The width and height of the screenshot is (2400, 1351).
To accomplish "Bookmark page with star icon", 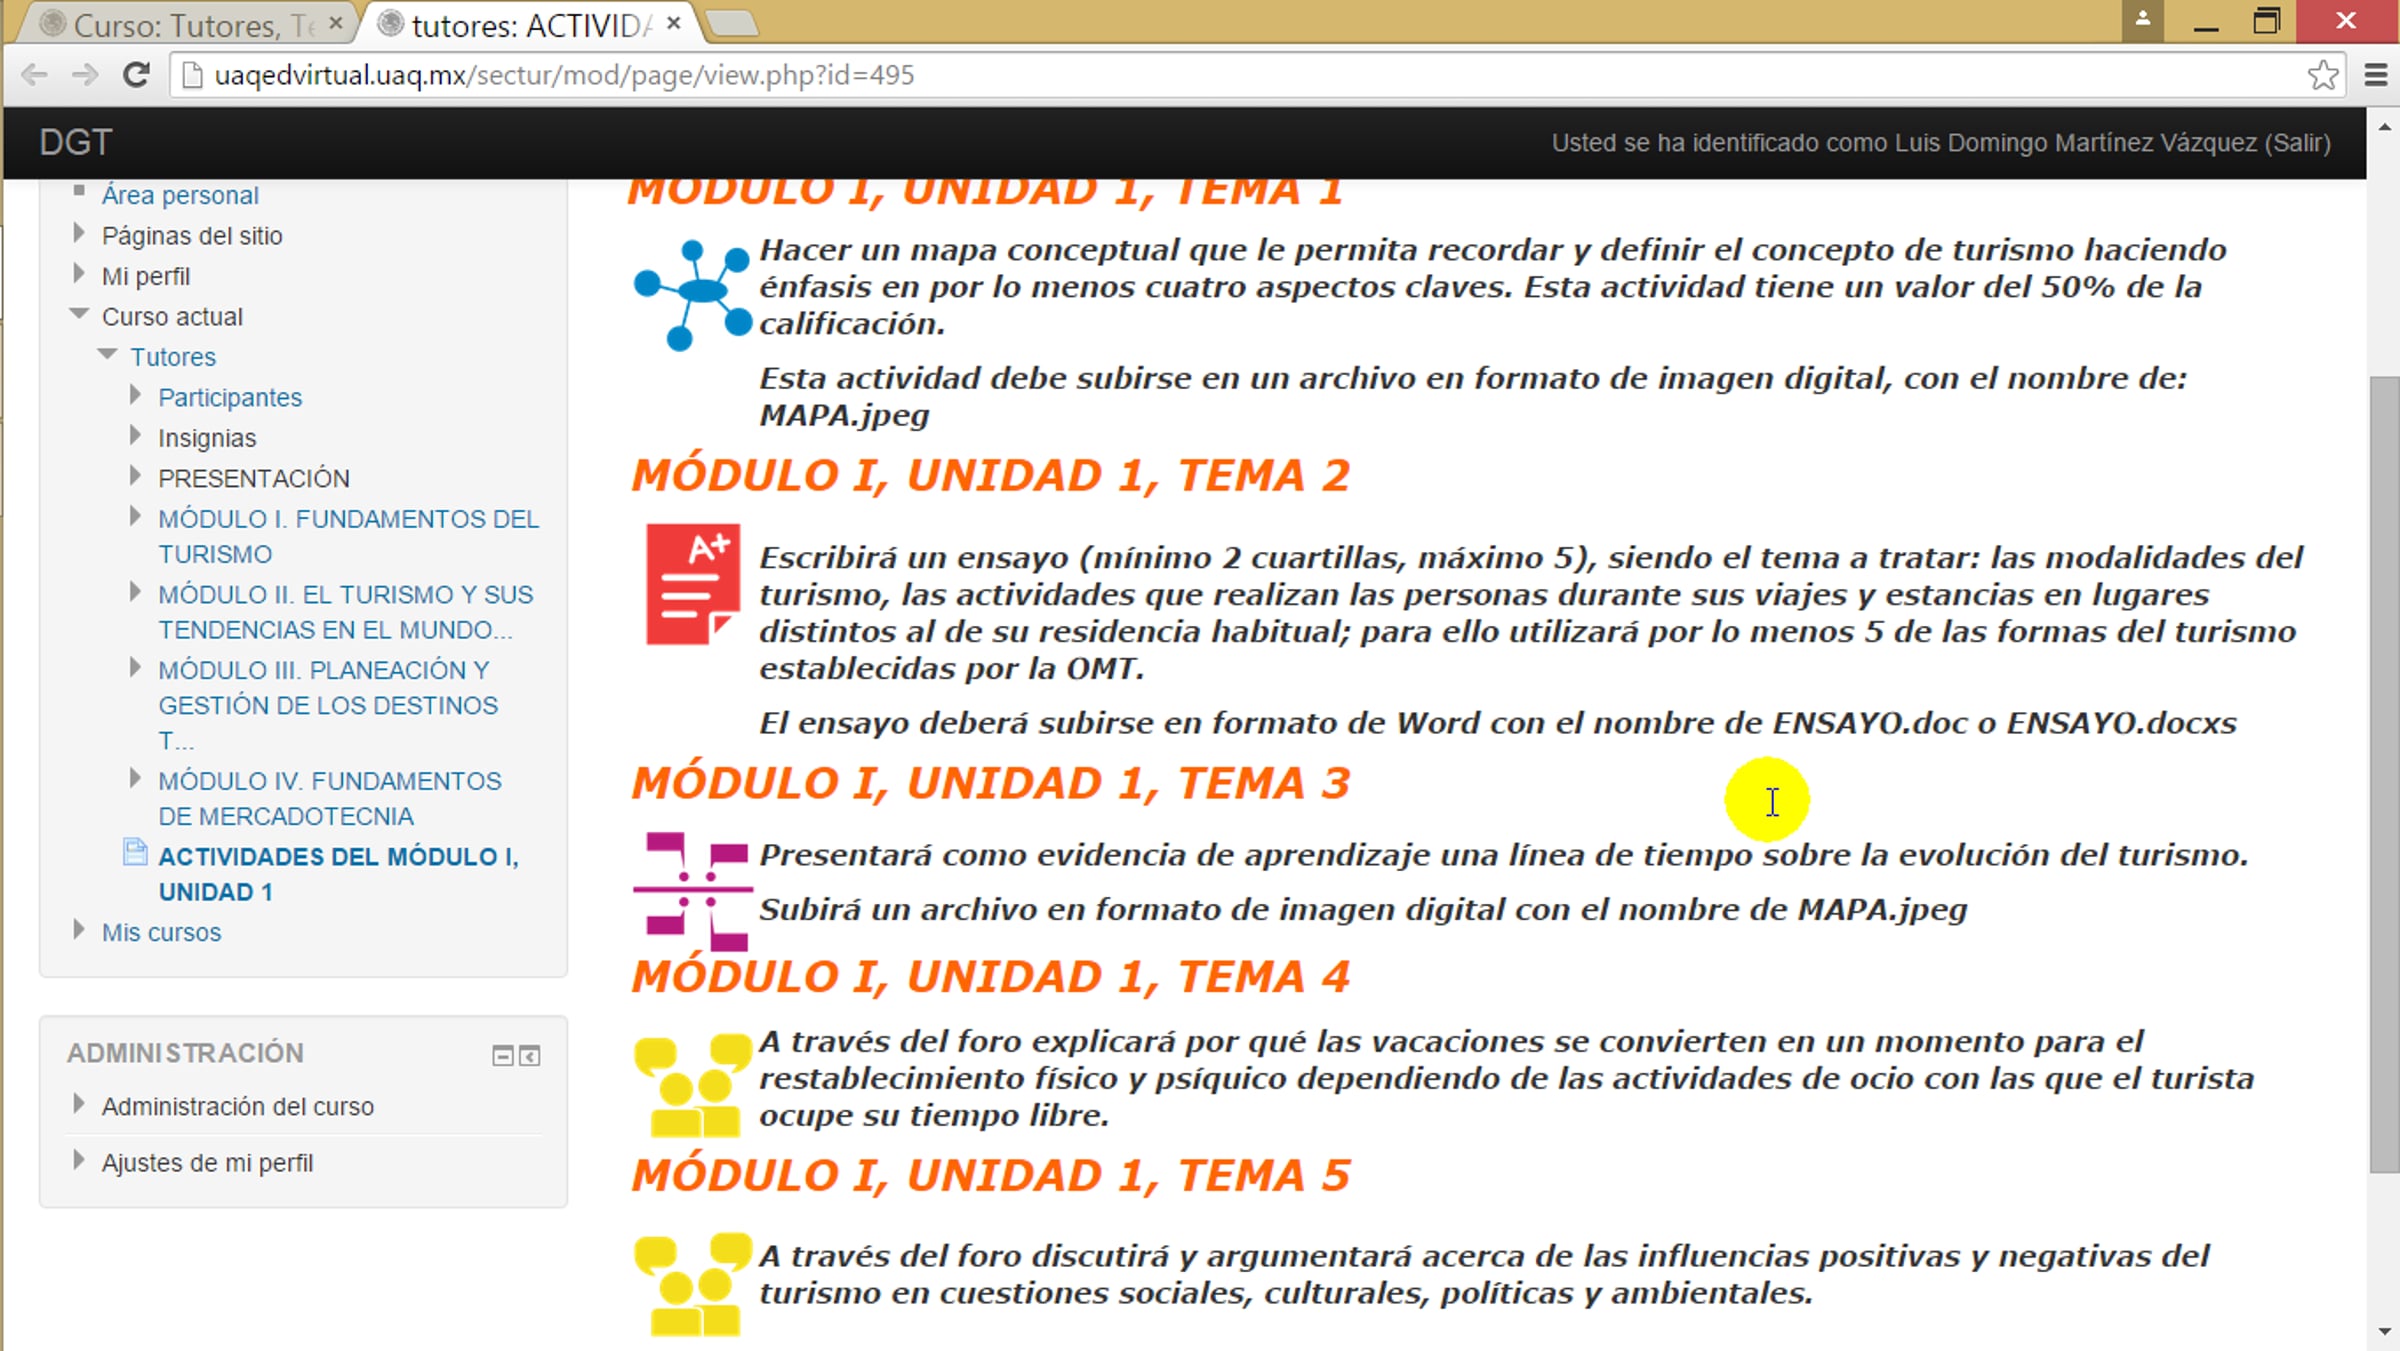I will click(2322, 75).
